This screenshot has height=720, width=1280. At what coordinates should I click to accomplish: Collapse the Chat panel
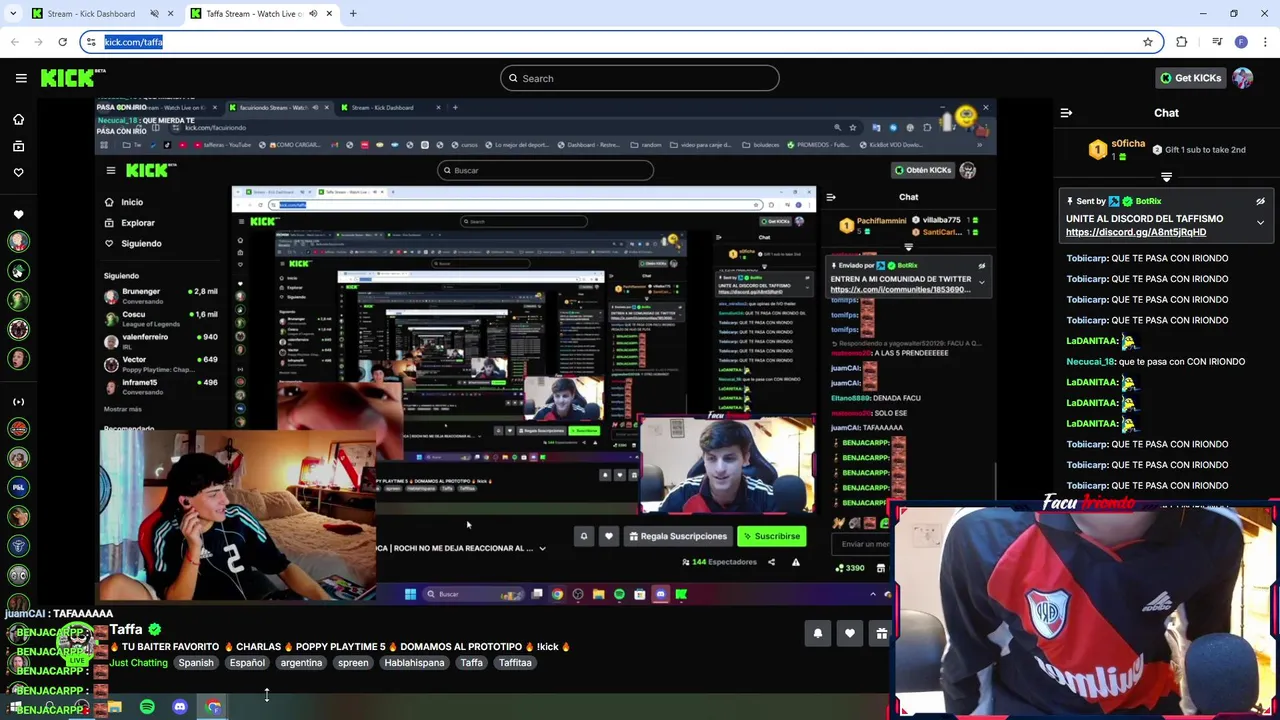pos(1066,113)
